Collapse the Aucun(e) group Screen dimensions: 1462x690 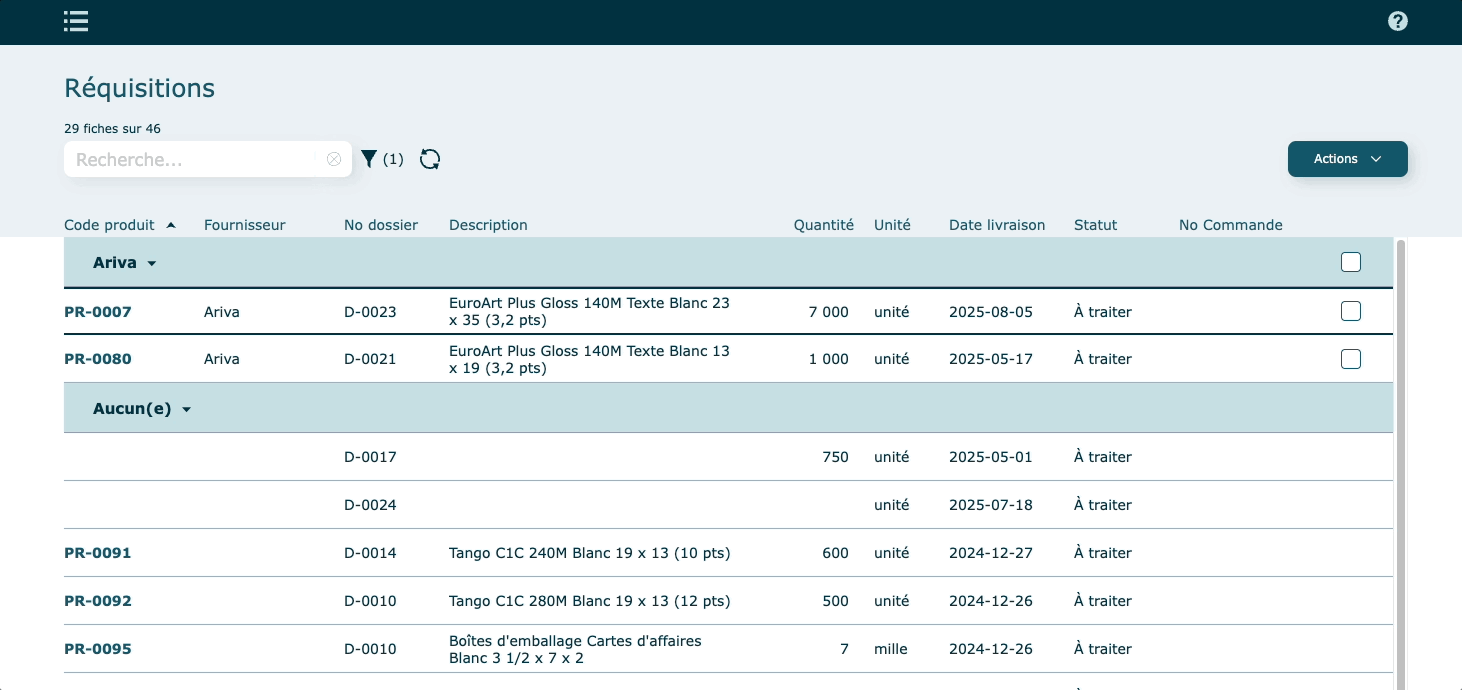click(x=186, y=410)
